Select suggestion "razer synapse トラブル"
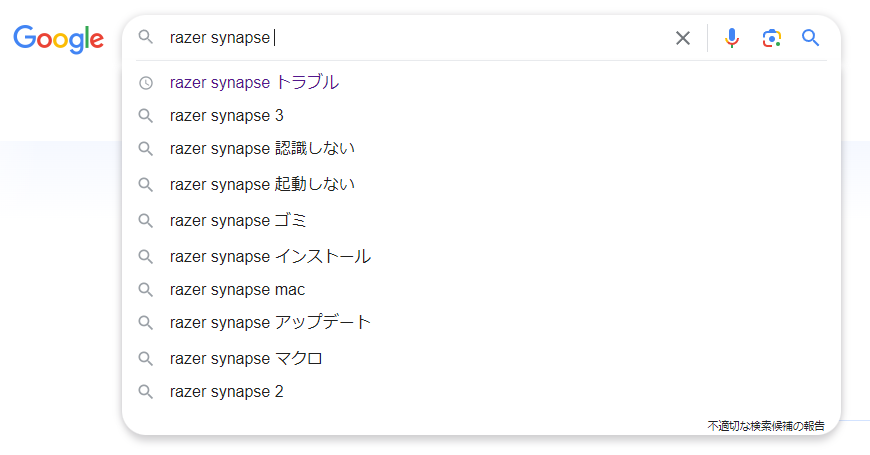The image size is (870, 455). [x=254, y=83]
